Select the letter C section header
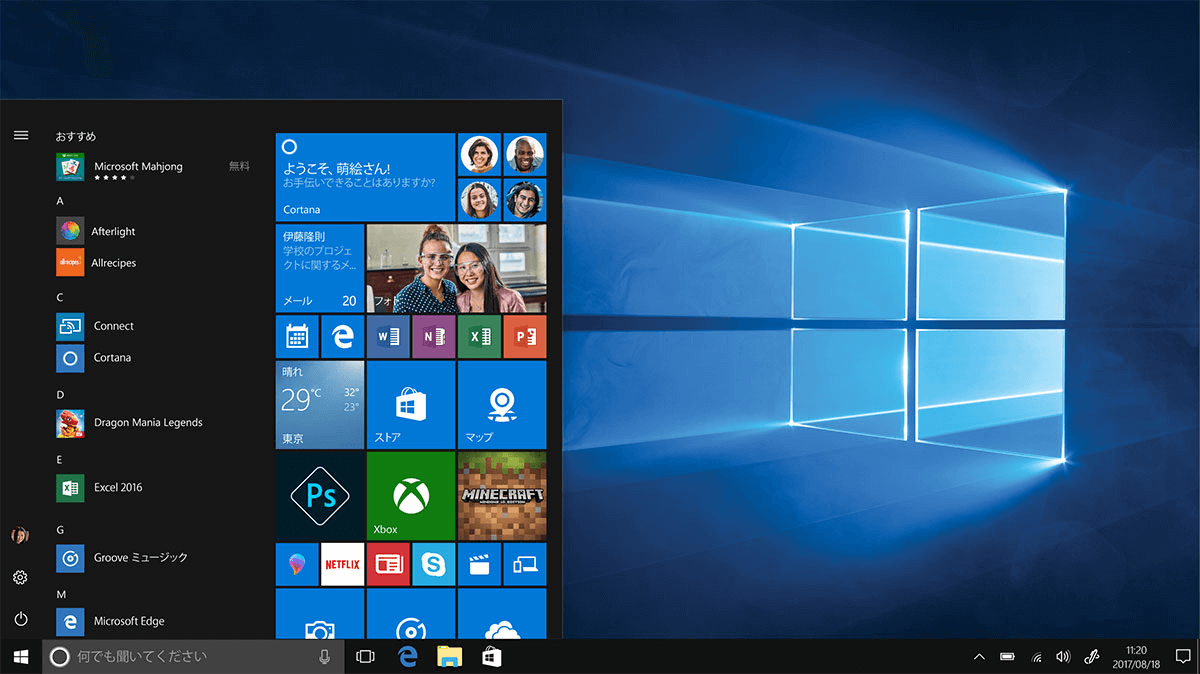Screen dimensions: 1200x674 60,297
